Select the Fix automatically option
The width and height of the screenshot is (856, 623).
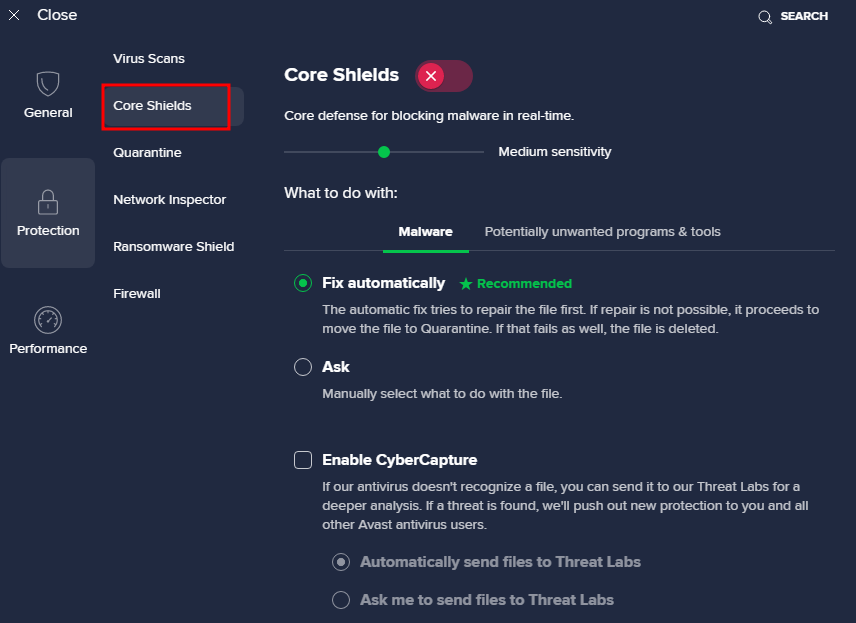point(302,283)
